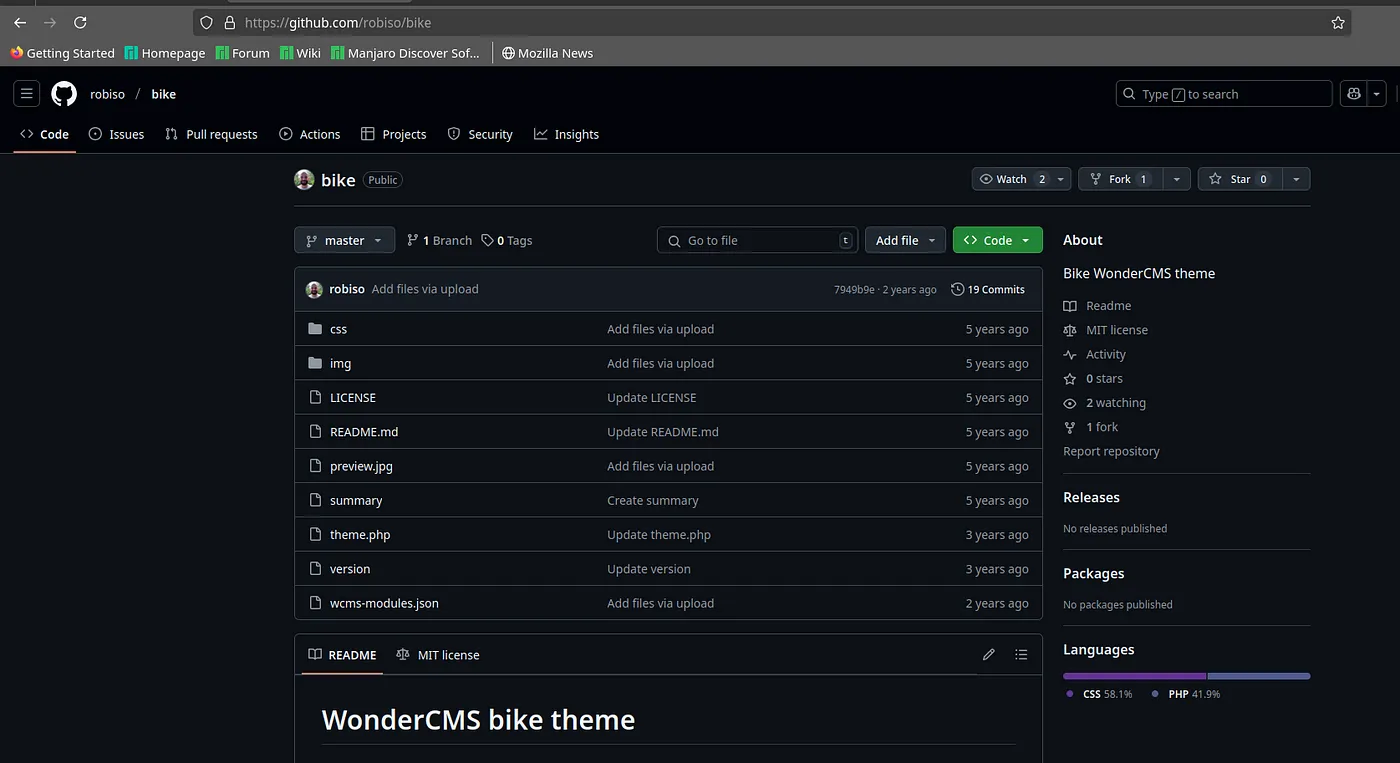This screenshot has height=763, width=1400.
Task: Star the bike repository
Action: coord(1239,179)
